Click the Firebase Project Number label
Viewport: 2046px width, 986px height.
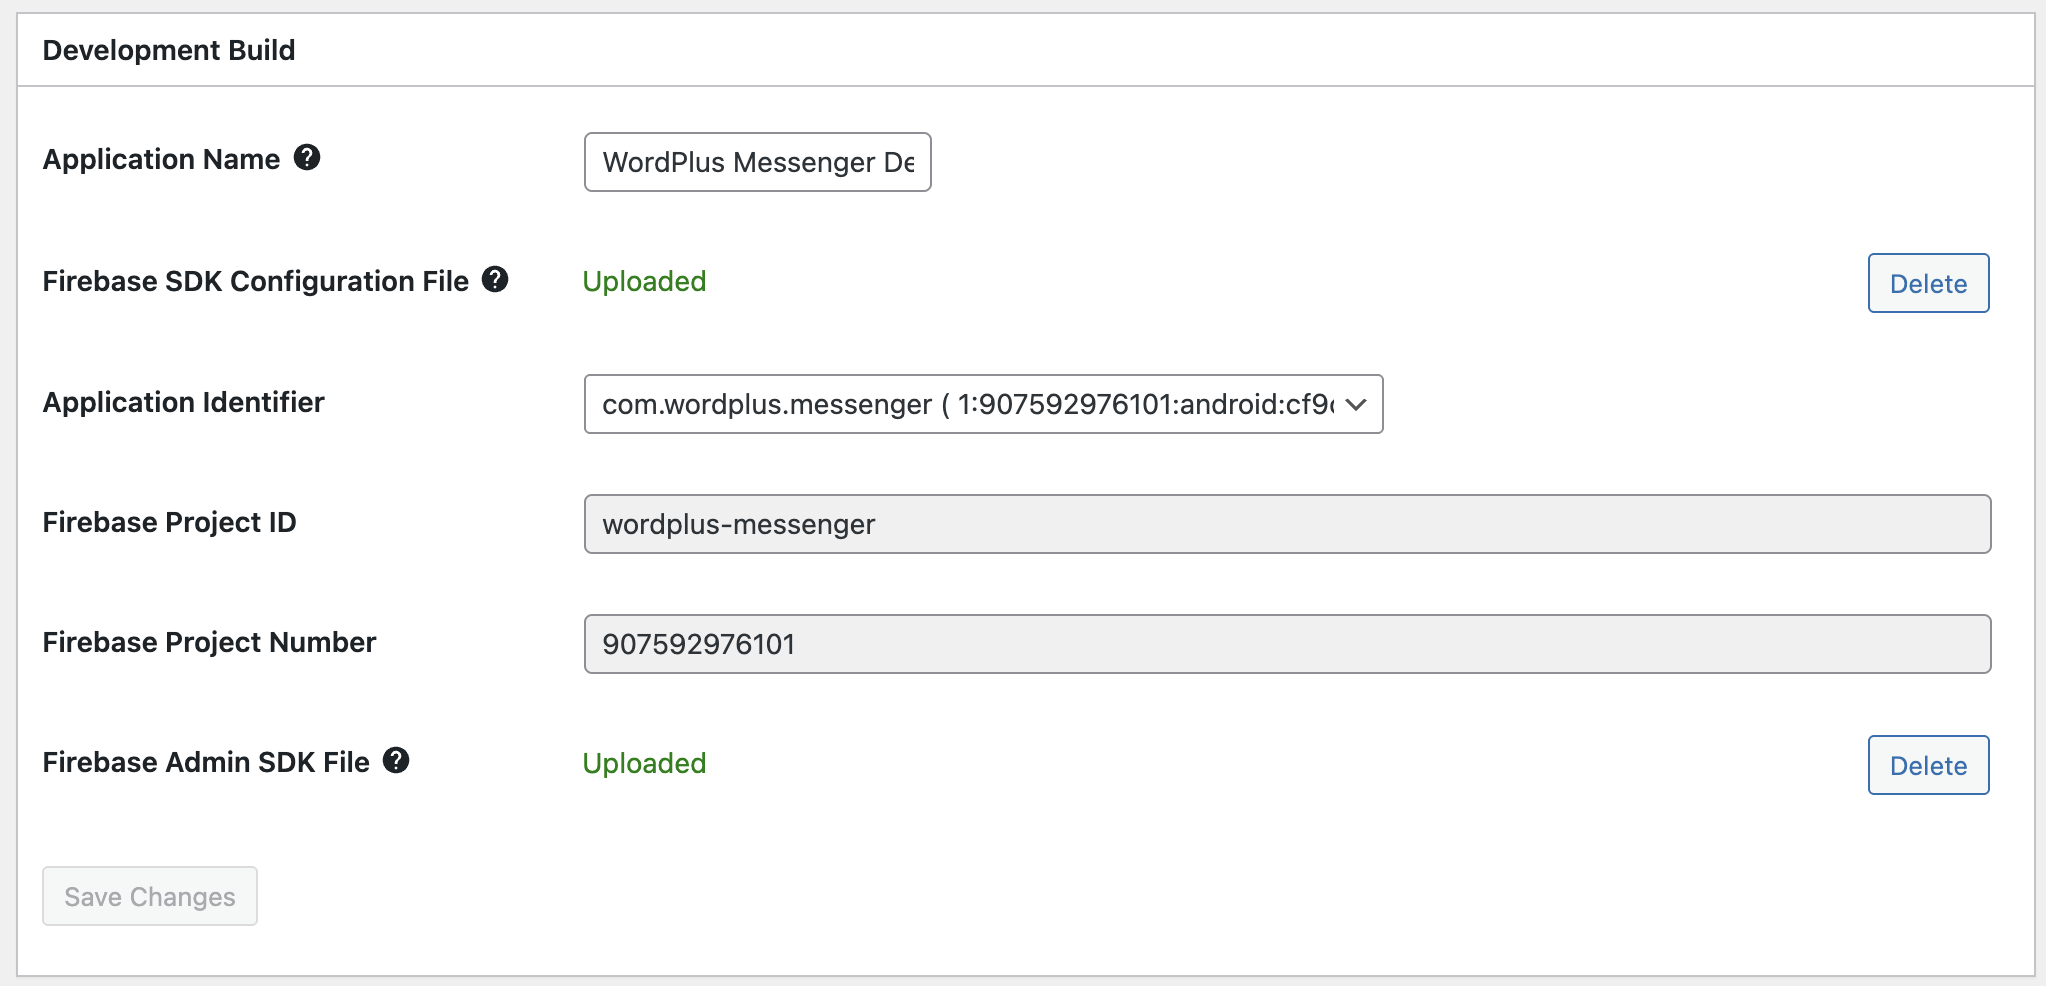coord(210,642)
